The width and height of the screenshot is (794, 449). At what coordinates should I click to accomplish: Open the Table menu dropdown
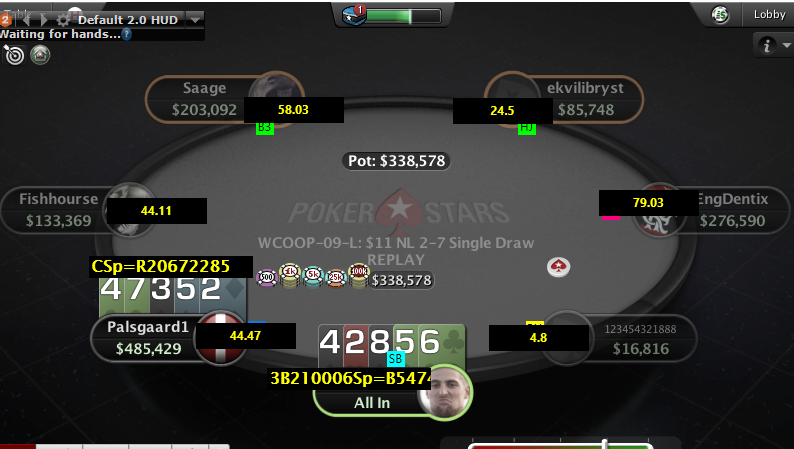coord(18,12)
